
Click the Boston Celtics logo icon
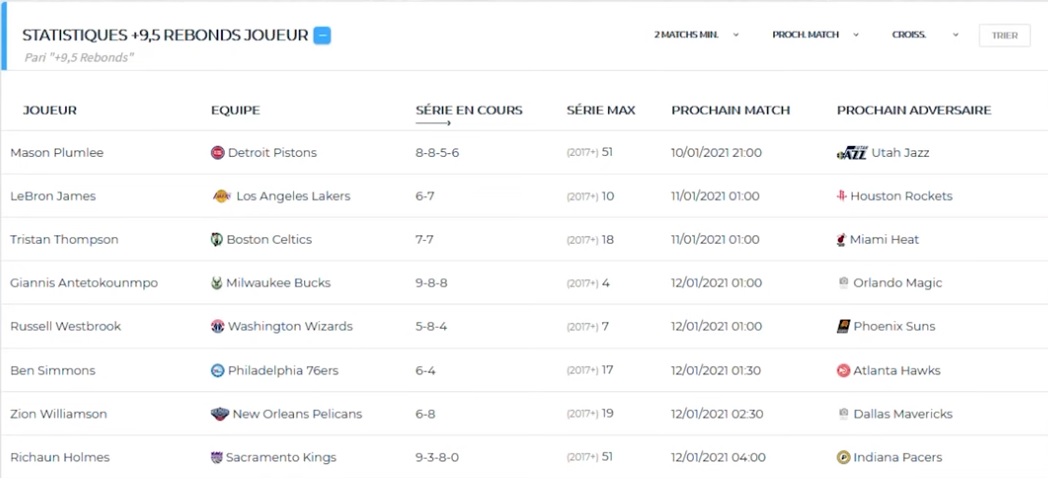pyautogui.click(x=217, y=240)
